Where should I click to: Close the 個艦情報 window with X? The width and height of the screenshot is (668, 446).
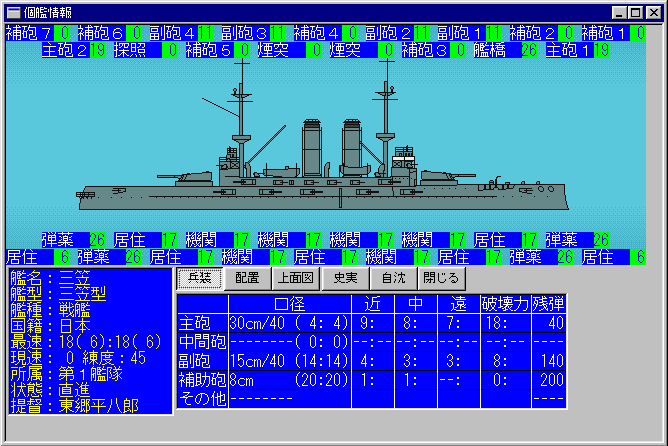pos(653,13)
